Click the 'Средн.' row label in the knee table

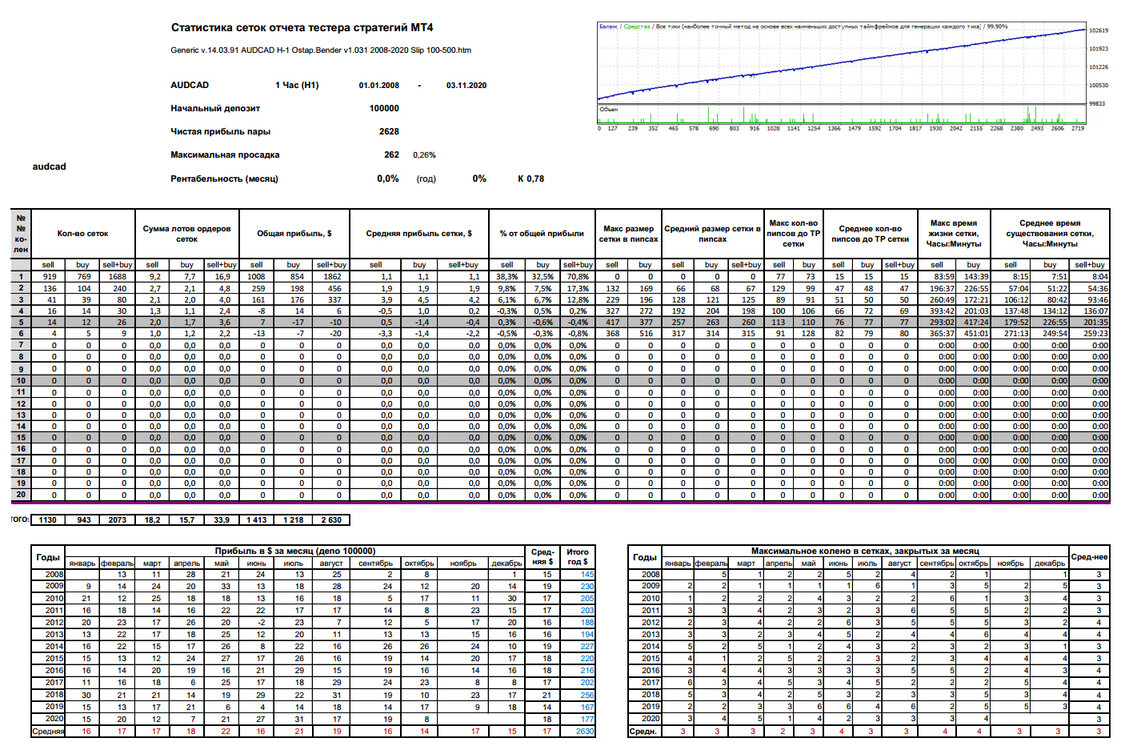[643, 731]
